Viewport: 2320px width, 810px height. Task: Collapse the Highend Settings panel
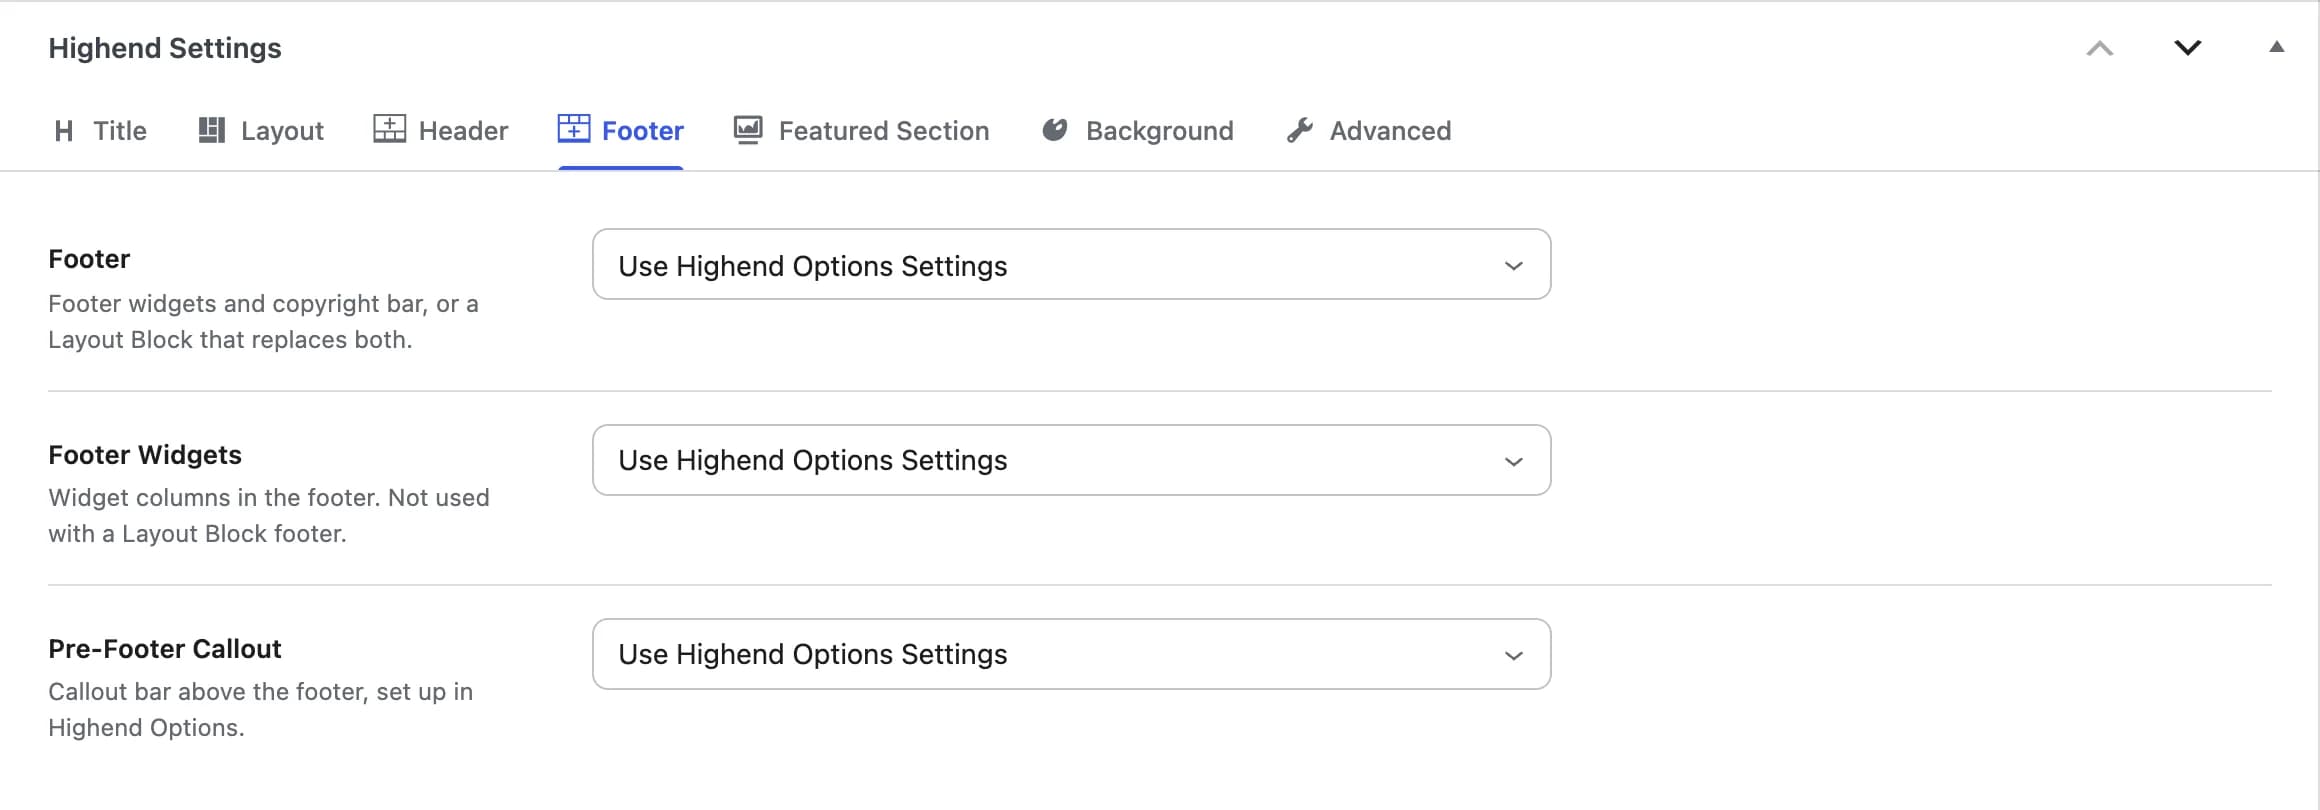coord(2277,47)
